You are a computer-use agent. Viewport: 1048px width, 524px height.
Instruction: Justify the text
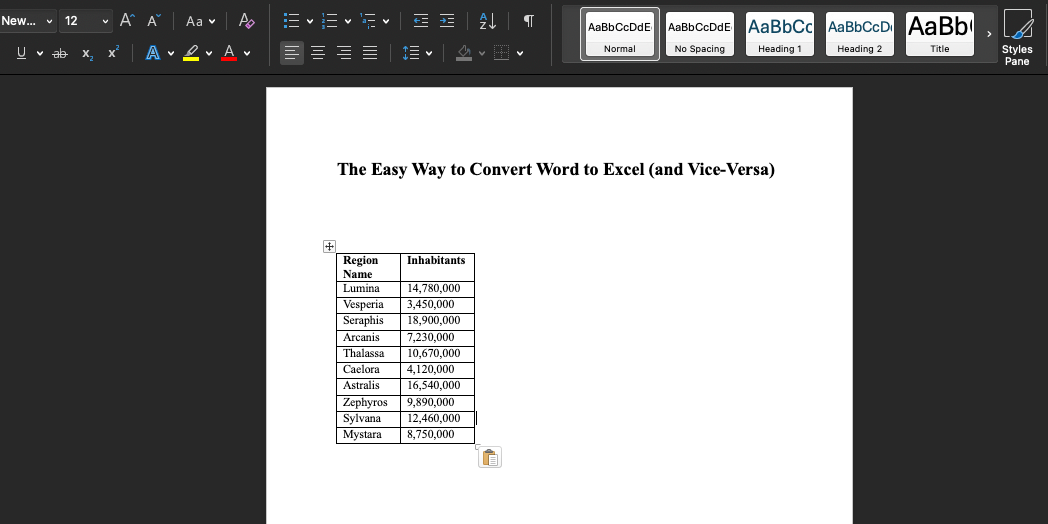coord(370,53)
